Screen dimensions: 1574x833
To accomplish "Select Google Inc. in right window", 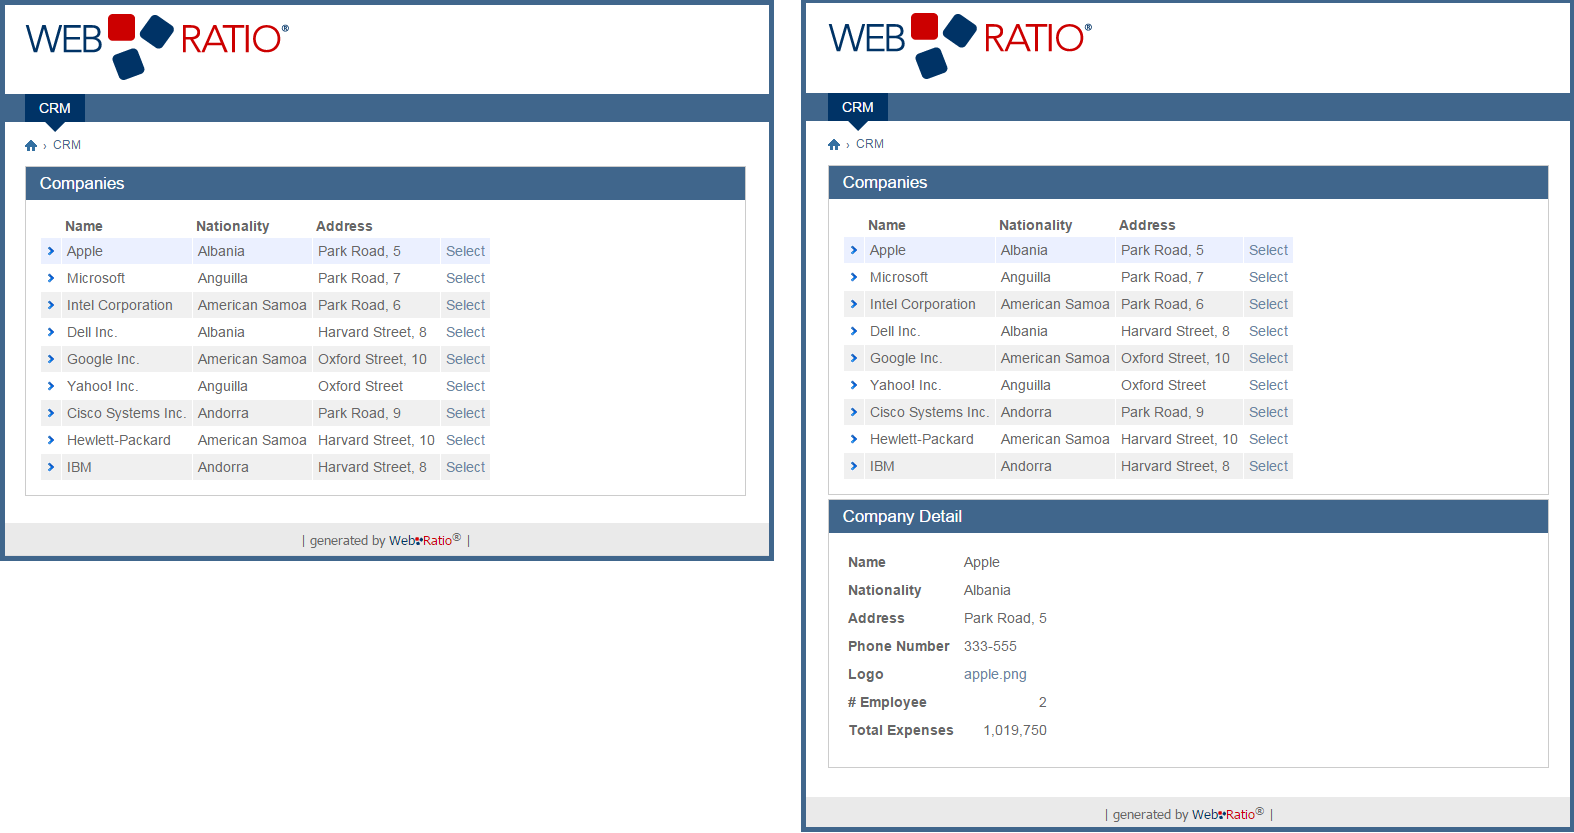I will [1268, 358].
